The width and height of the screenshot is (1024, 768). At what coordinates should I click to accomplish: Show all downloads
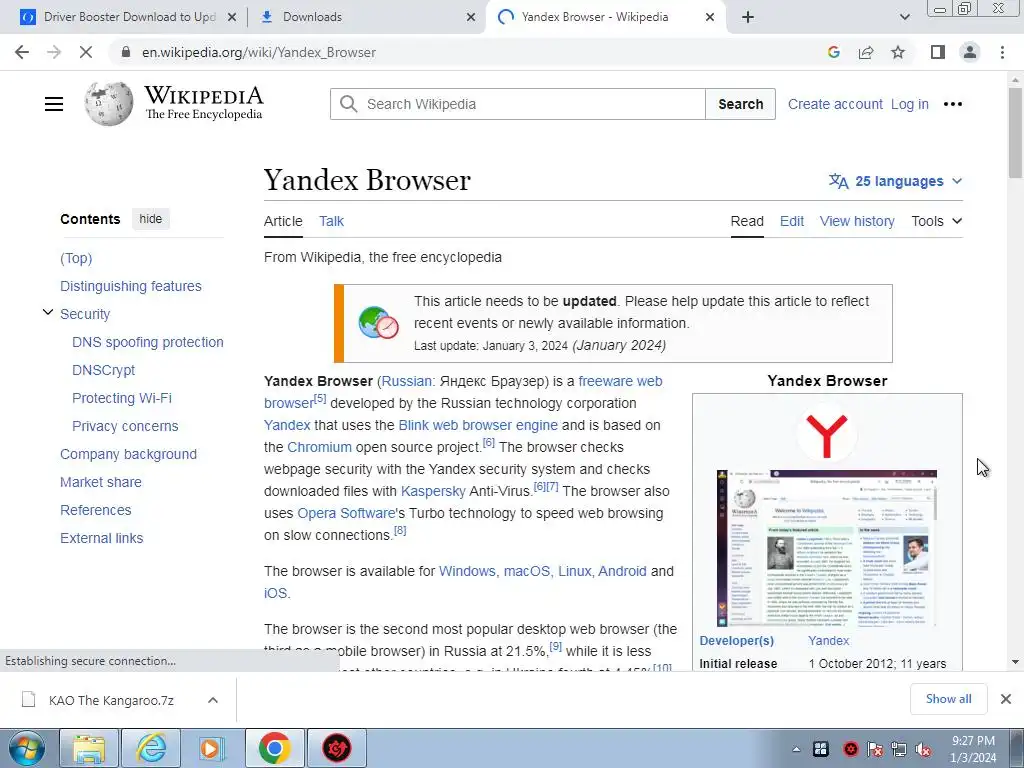tap(948, 699)
